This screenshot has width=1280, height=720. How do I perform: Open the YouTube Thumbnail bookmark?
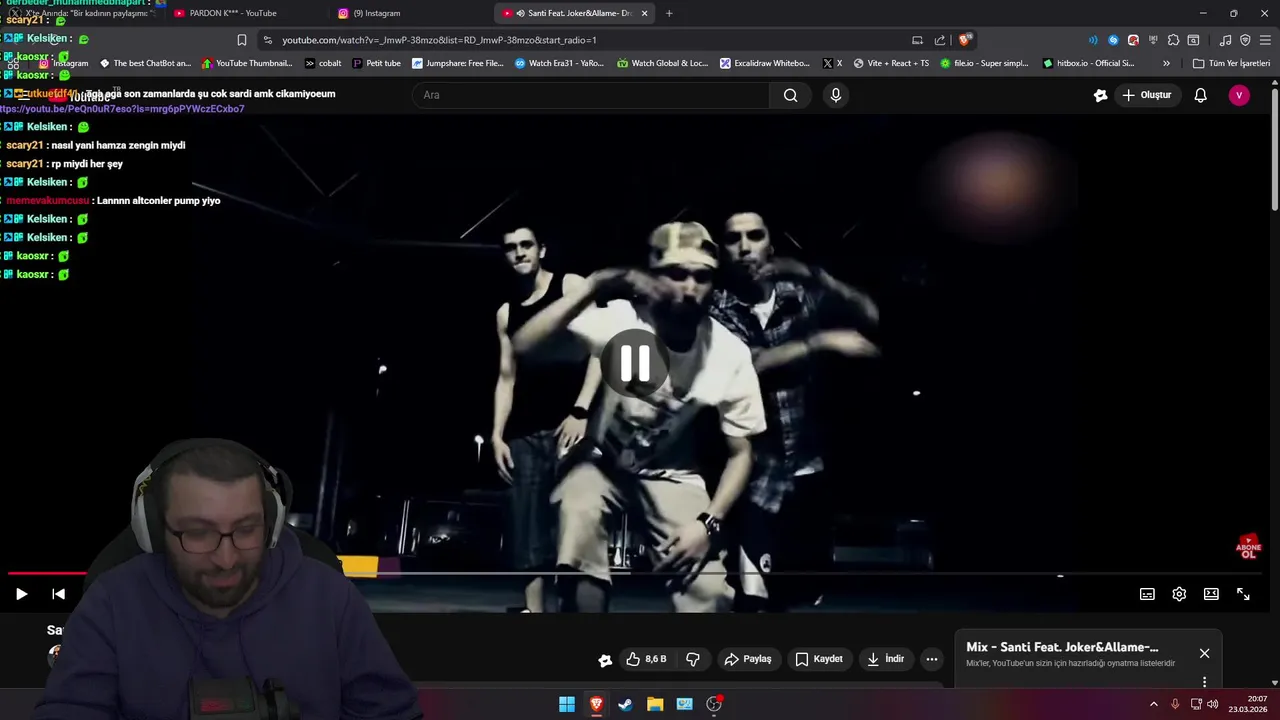coord(247,63)
